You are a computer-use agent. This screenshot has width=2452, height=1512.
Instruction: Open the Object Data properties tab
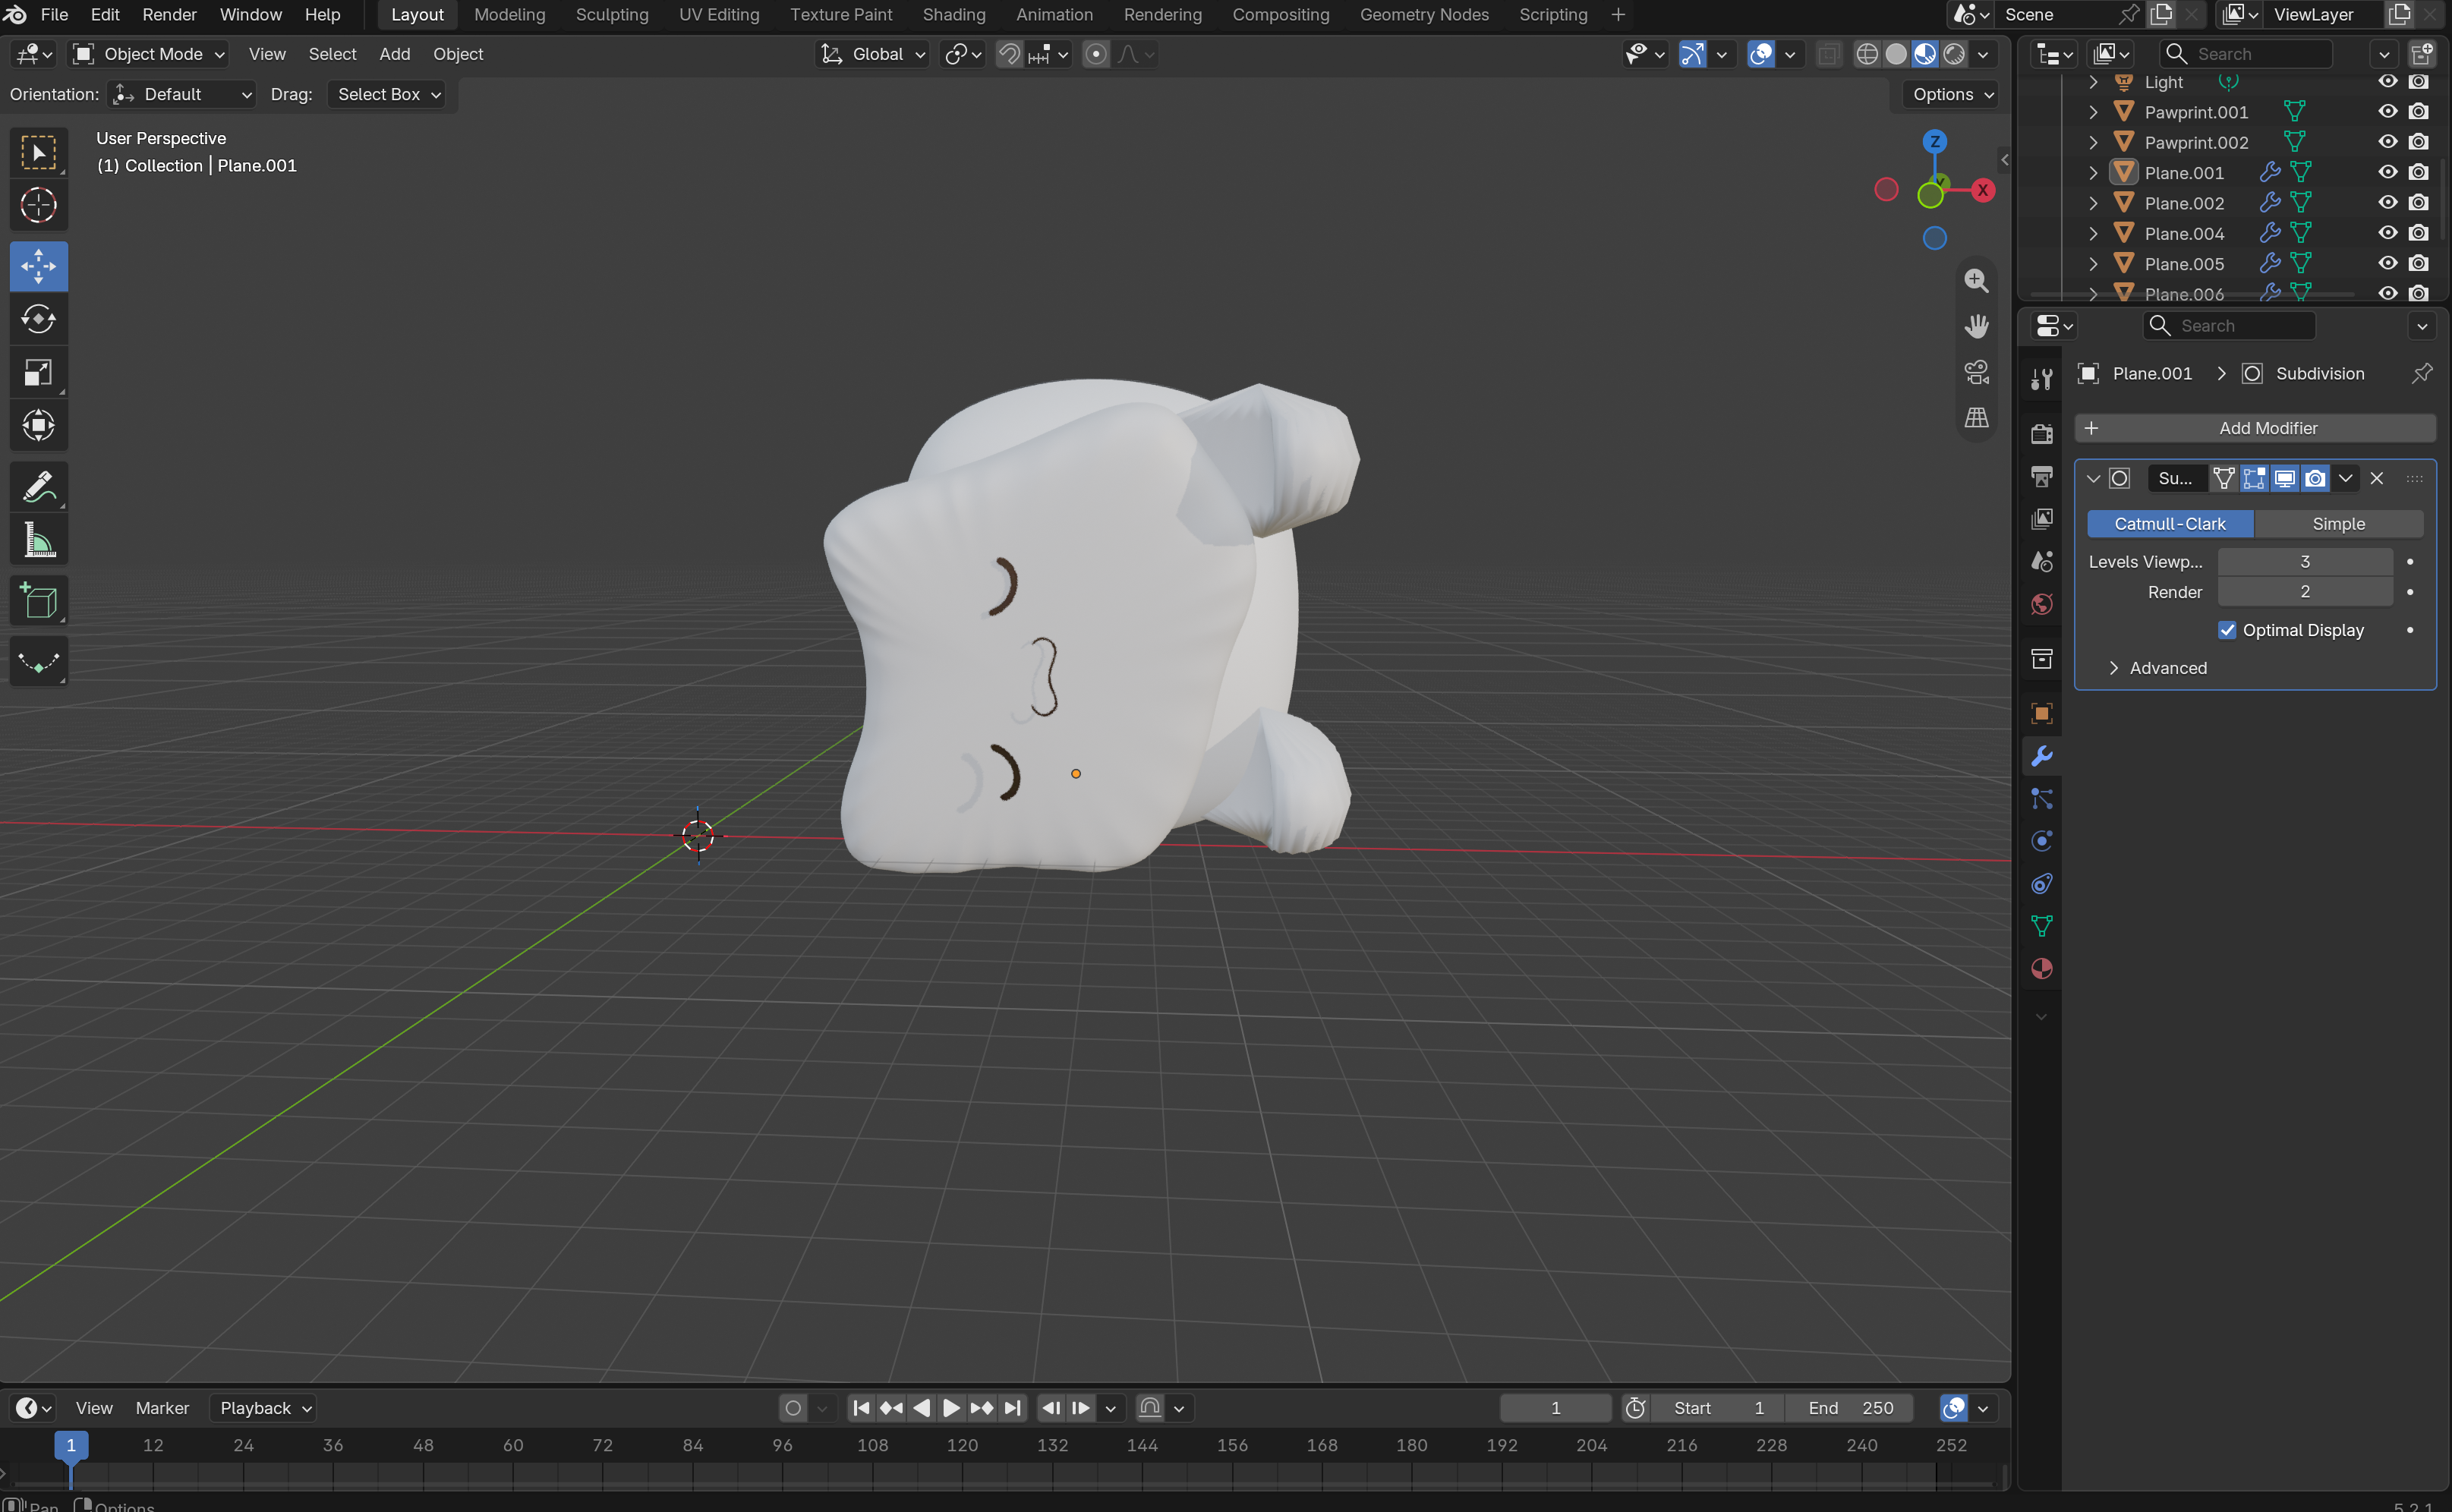(2041, 926)
